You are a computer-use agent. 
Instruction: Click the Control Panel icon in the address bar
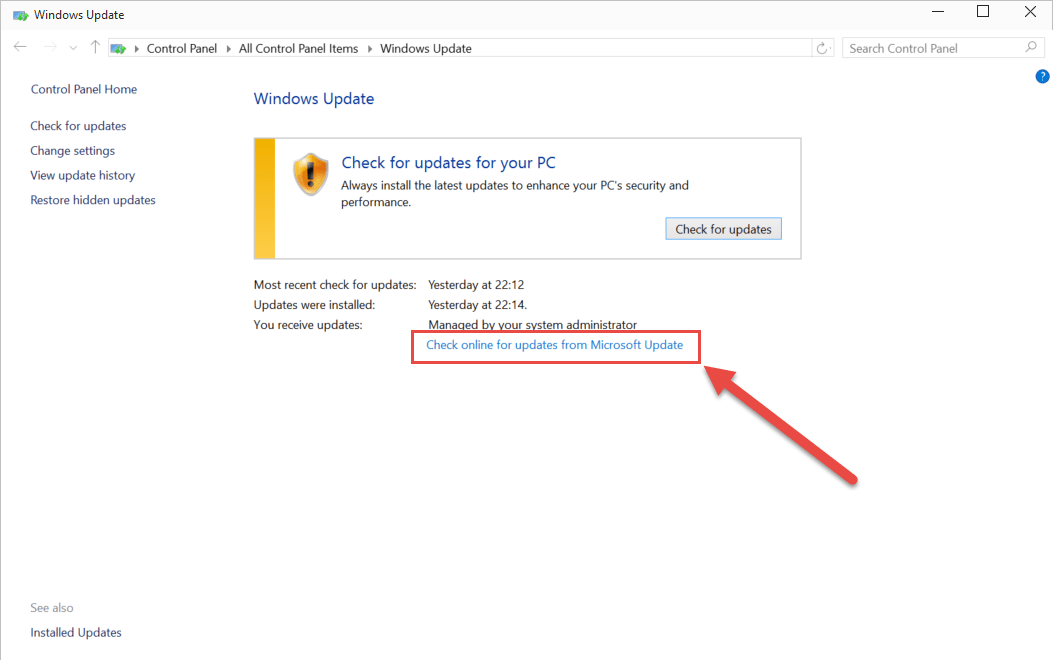pos(117,47)
